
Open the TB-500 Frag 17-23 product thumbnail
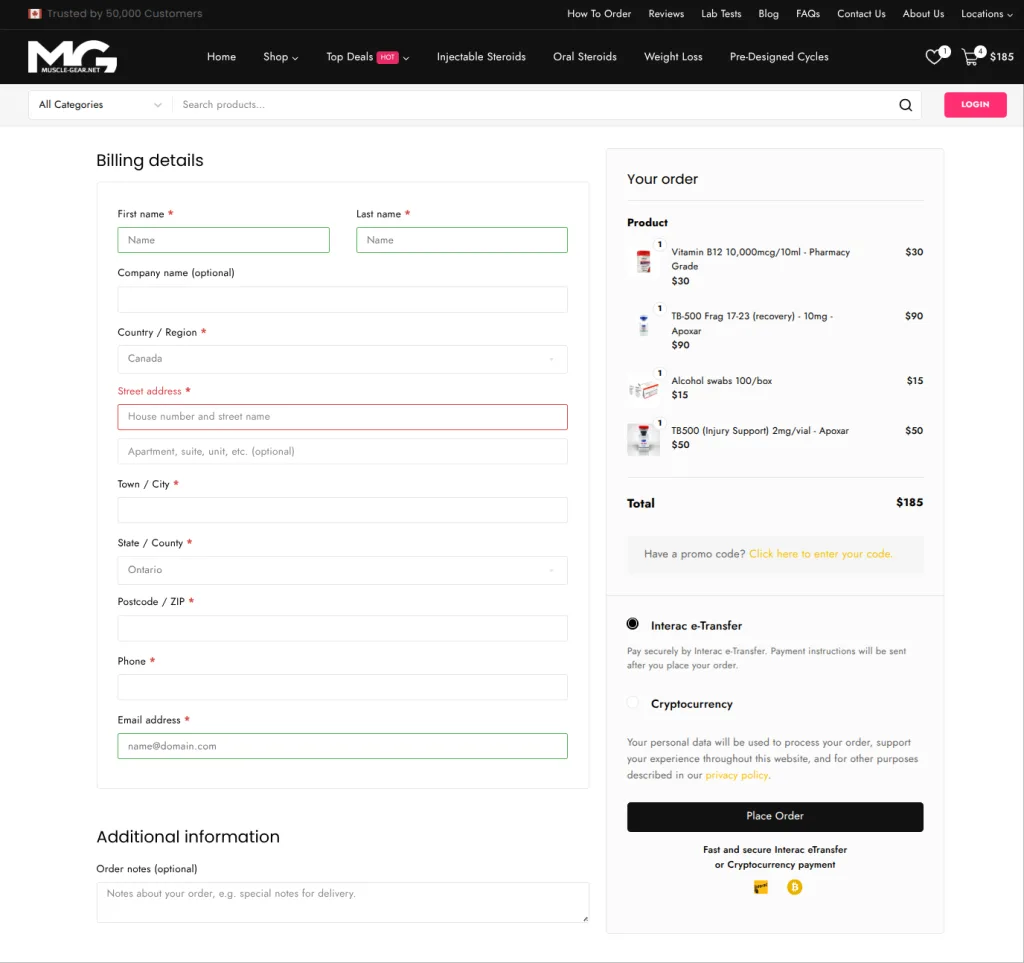pyautogui.click(x=643, y=324)
